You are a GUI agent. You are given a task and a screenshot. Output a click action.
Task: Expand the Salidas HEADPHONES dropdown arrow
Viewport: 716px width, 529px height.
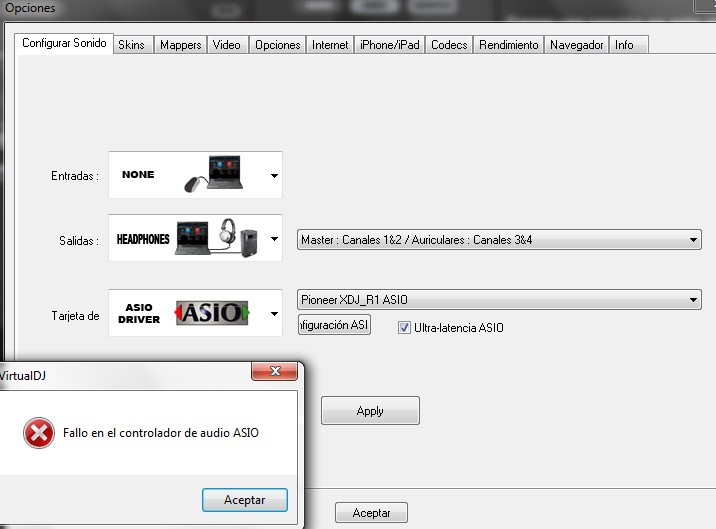274,238
